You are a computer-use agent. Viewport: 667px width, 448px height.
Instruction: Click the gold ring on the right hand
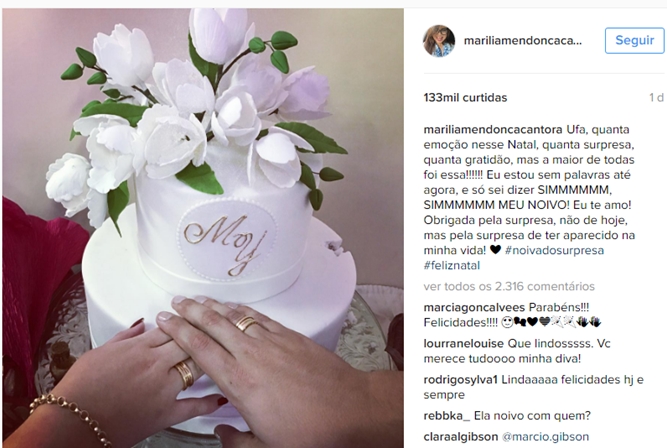(245, 323)
